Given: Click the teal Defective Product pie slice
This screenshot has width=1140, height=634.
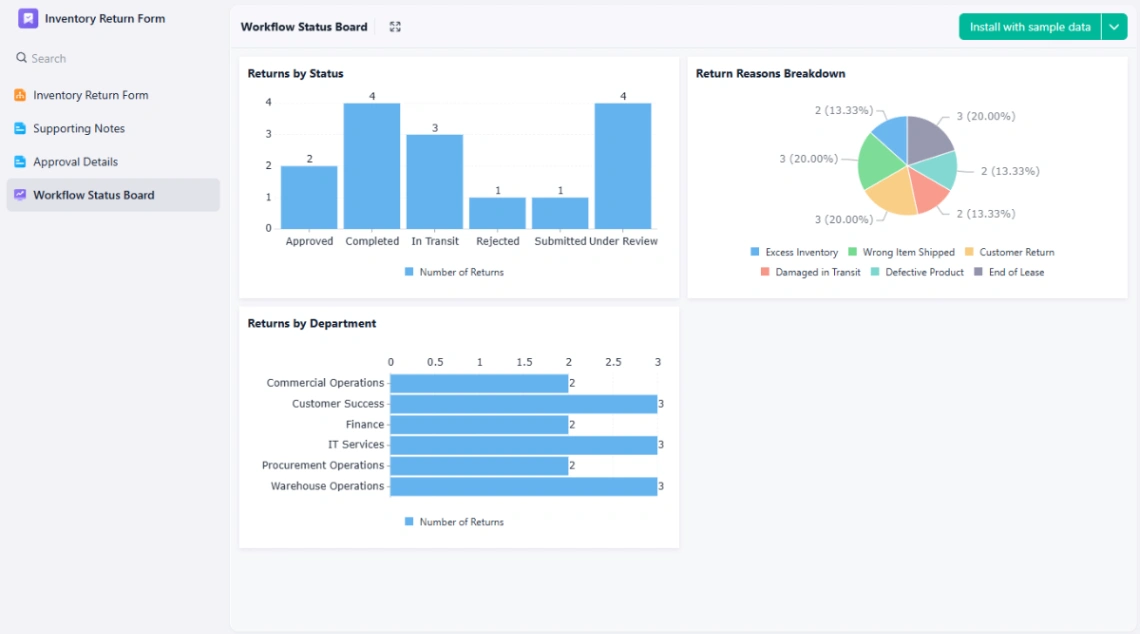Looking at the screenshot, I should click(x=938, y=169).
